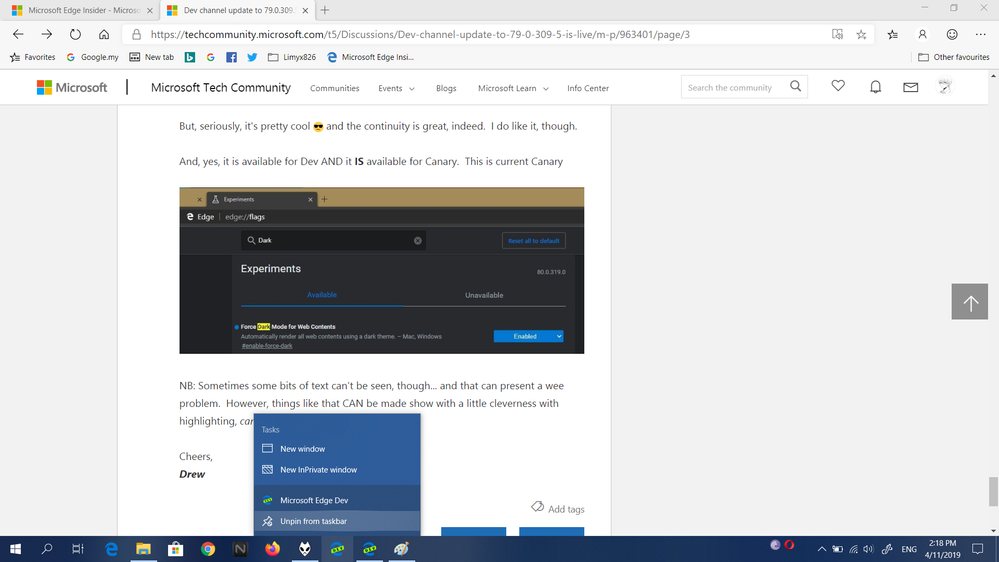This screenshot has height=562, width=999.
Task: Open Task View on taskbar
Action: tap(78, 549)
